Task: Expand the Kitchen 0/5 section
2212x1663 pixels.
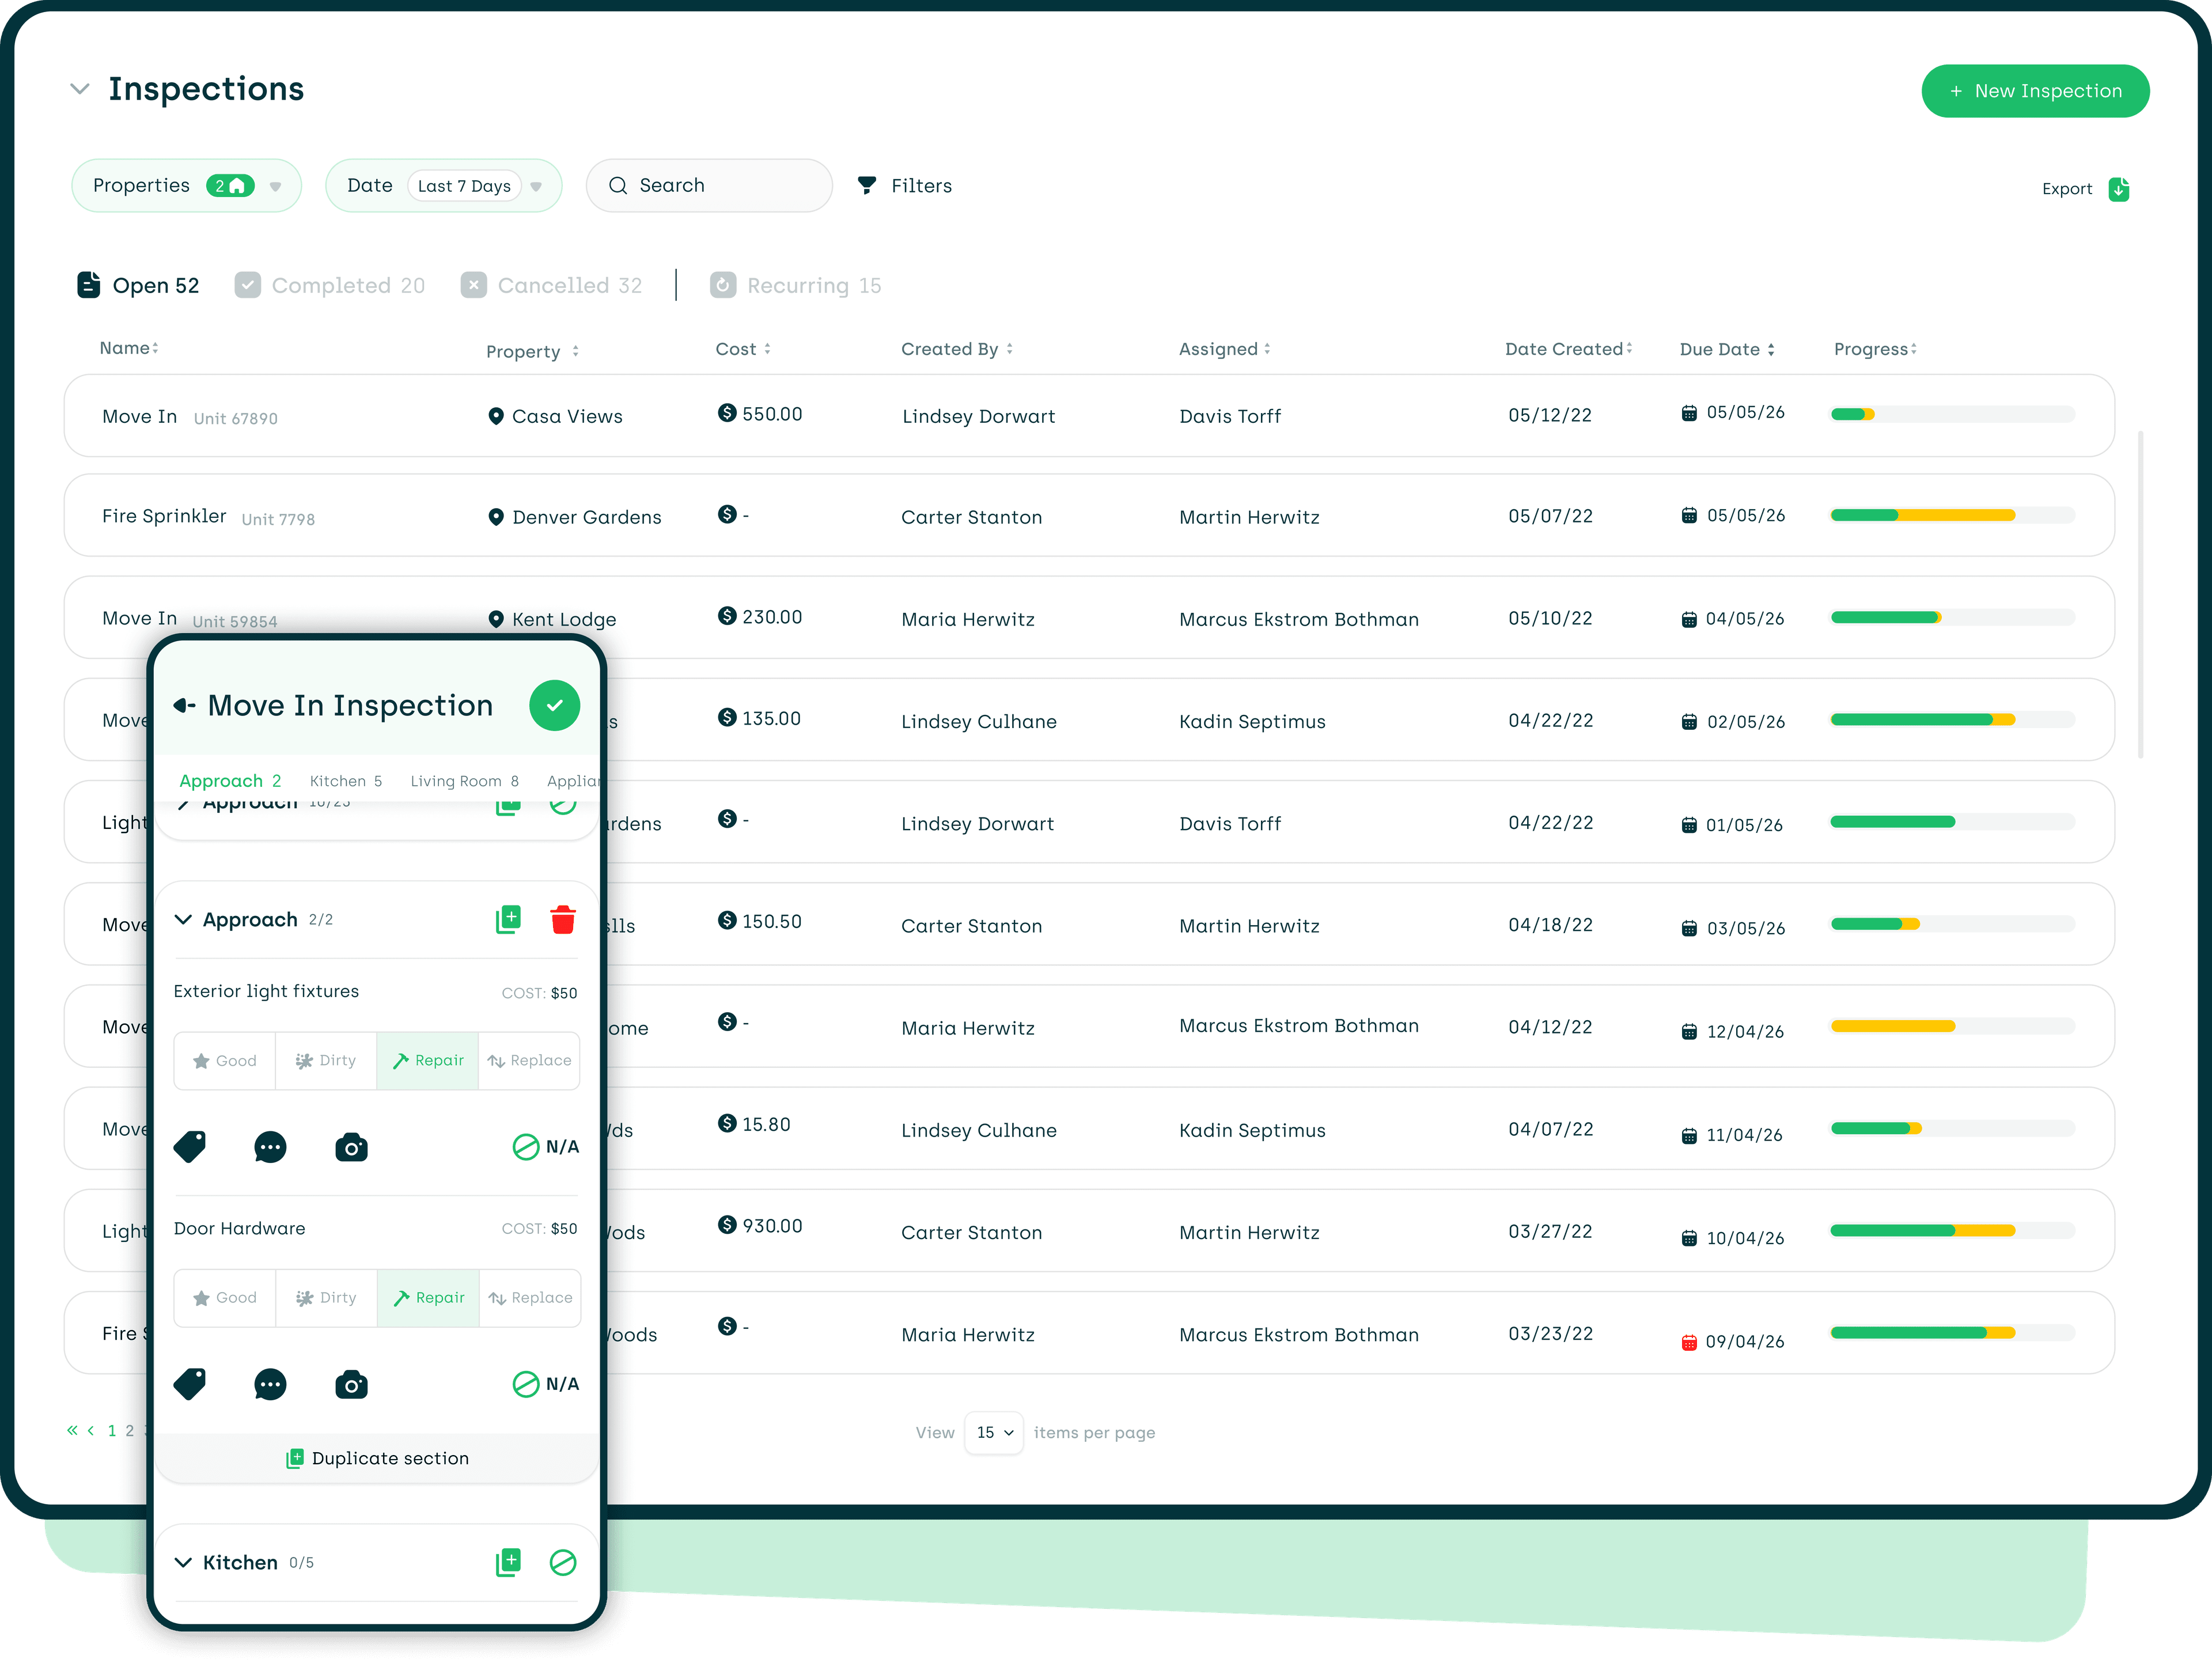Action: pyautogui.click(x=184, y=1561)
